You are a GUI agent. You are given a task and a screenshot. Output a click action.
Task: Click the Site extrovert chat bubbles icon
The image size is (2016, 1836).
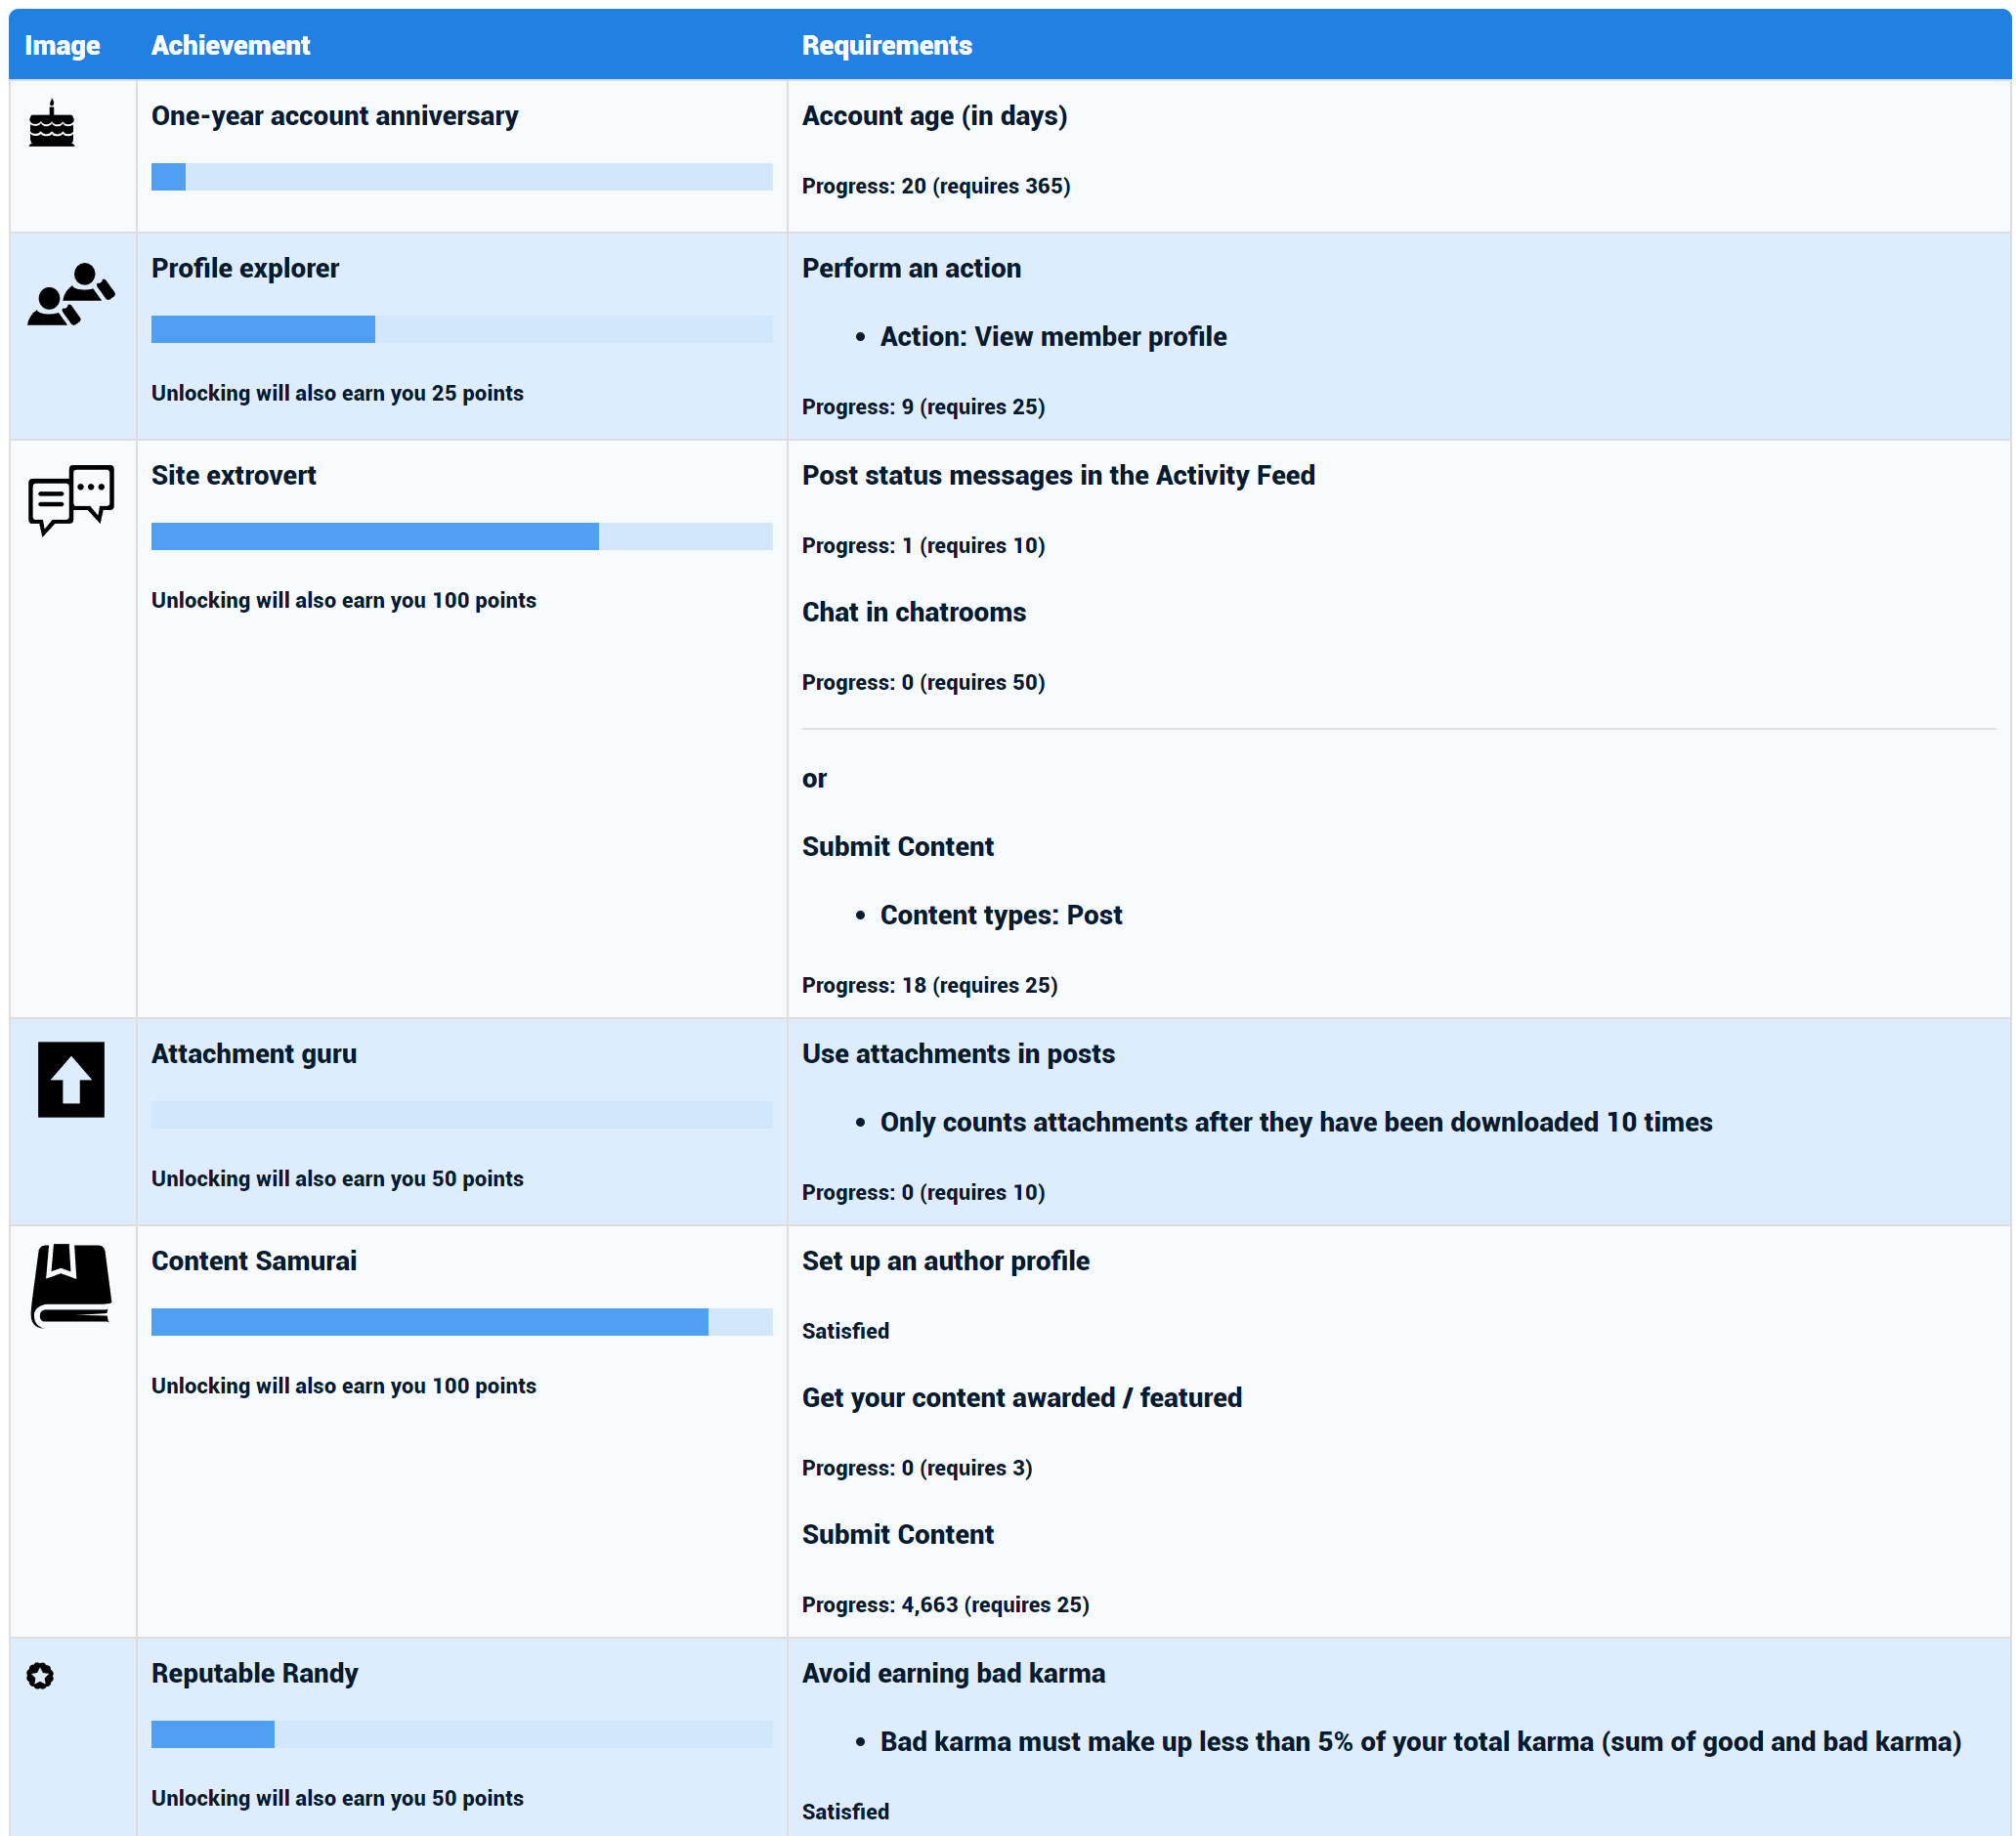(x=70, y=499)
